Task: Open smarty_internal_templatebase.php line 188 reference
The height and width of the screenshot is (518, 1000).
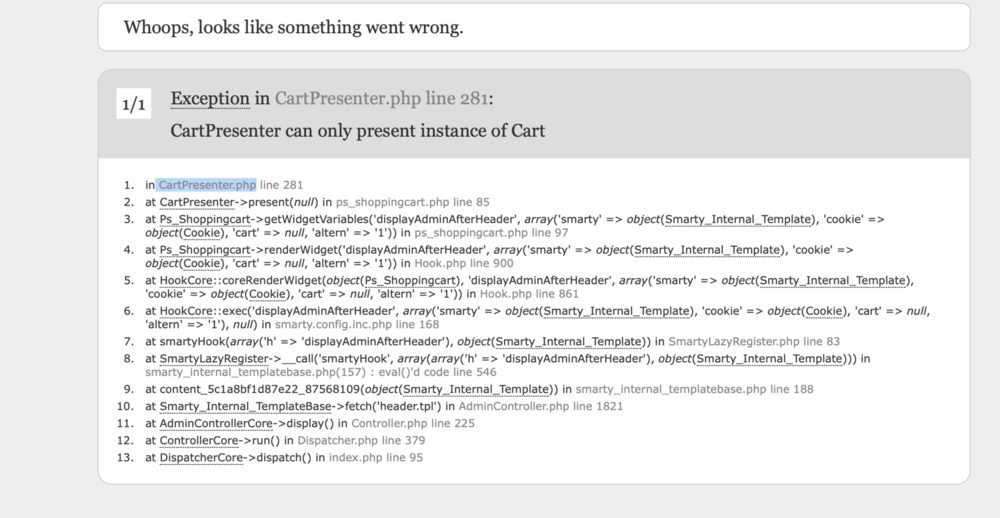Action: point(695,389)
